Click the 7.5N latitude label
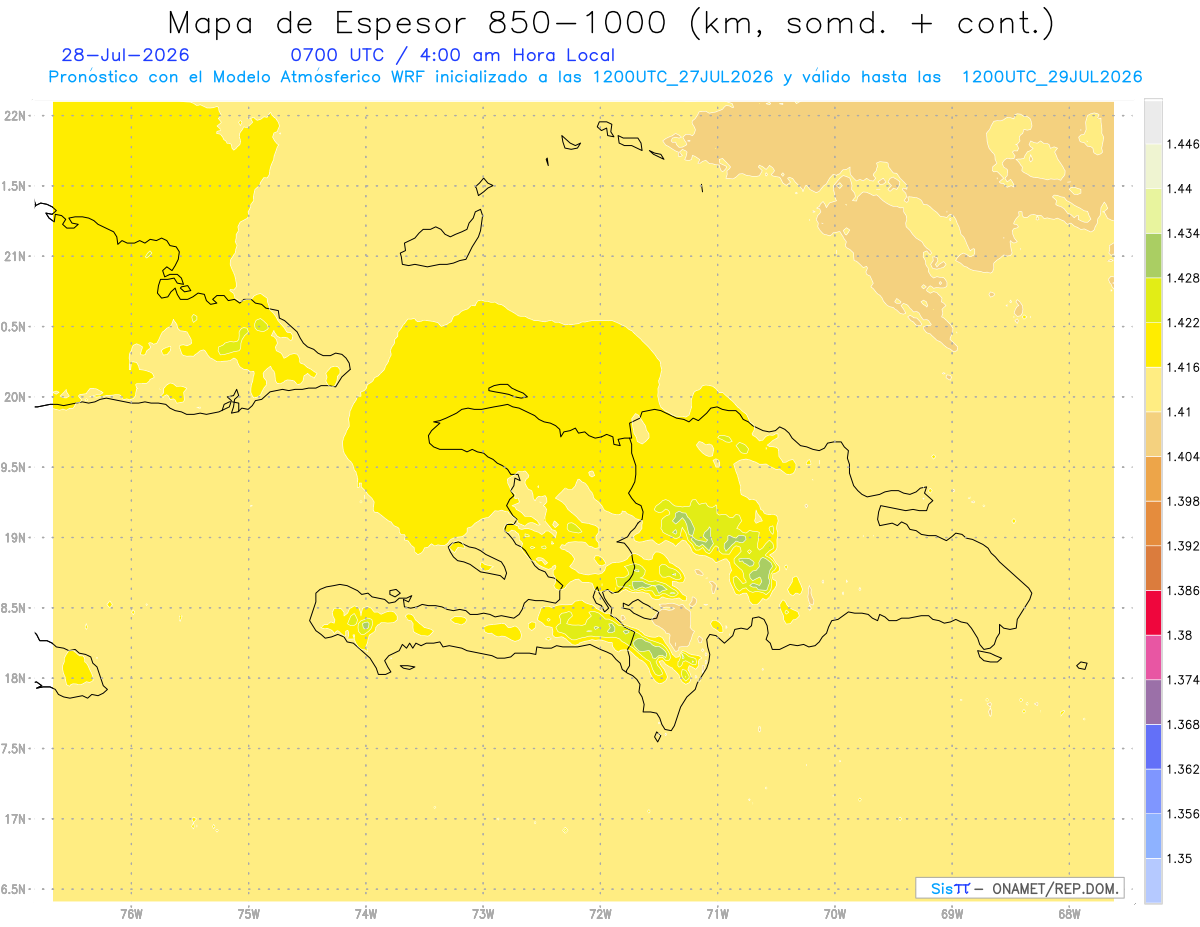This screenshot has width=1200, height=927. click(14, 749)
